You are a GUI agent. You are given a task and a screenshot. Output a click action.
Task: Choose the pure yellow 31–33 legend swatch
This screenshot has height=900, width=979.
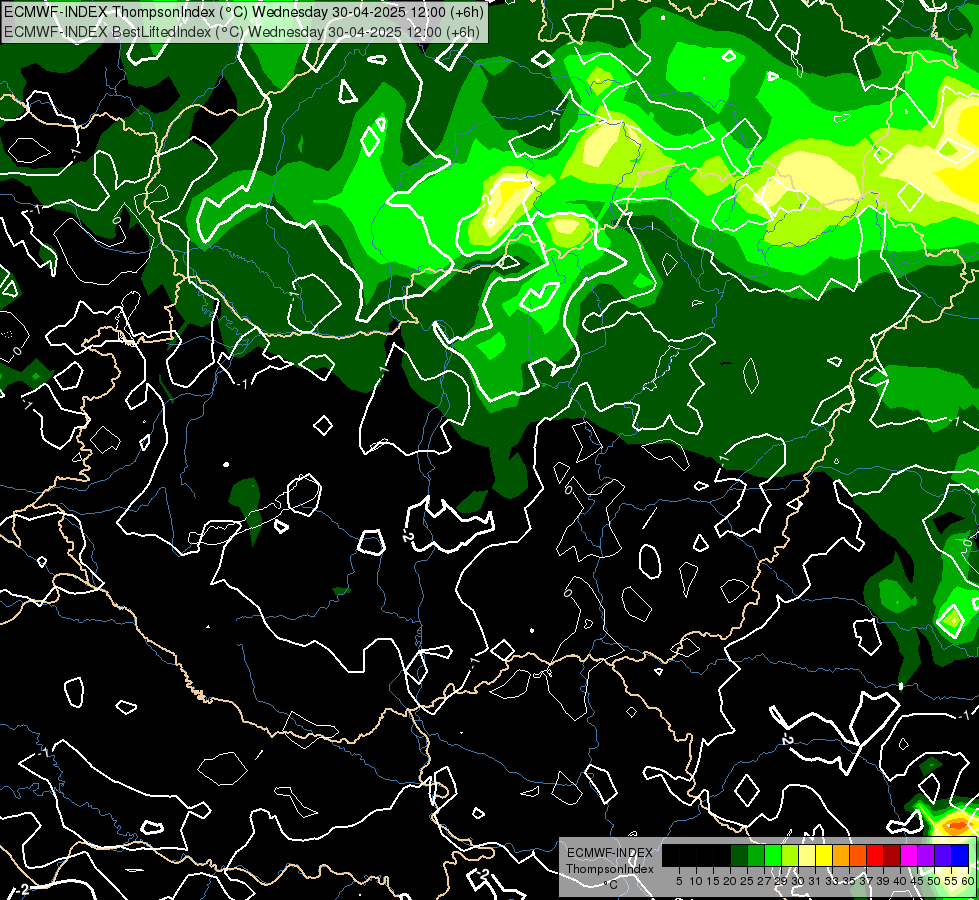tap(824, 855)
